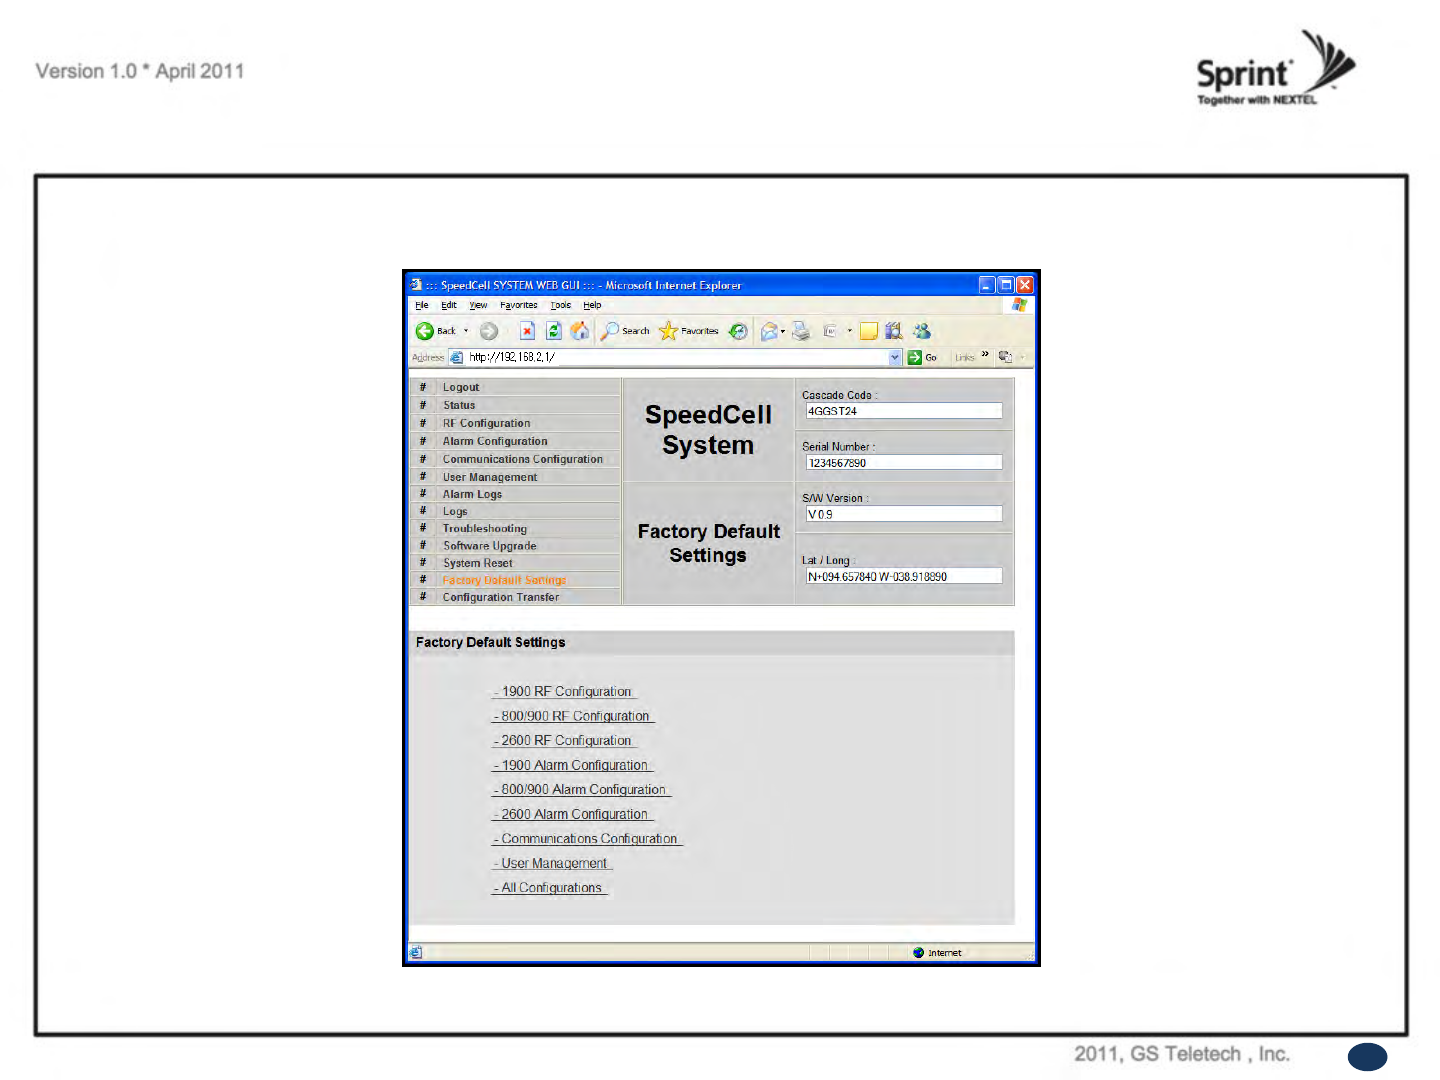Screen dimensions: 1440x1080
Task: Click the IE Back arrow icon
Action: 425,331
